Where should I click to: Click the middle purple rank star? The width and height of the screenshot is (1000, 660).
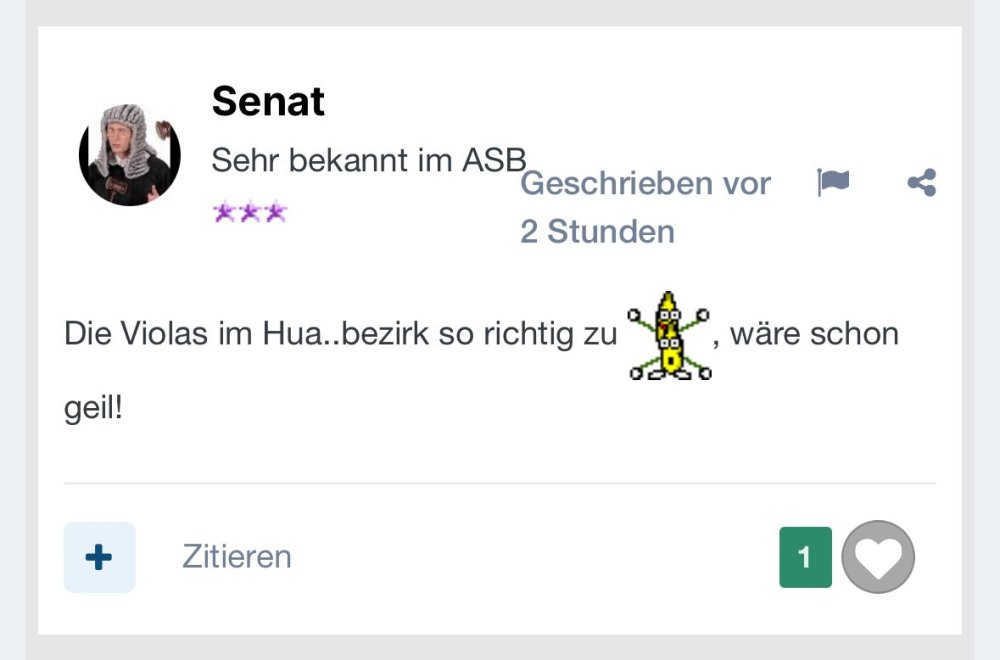pyautogui.click(x=249, y=212)
